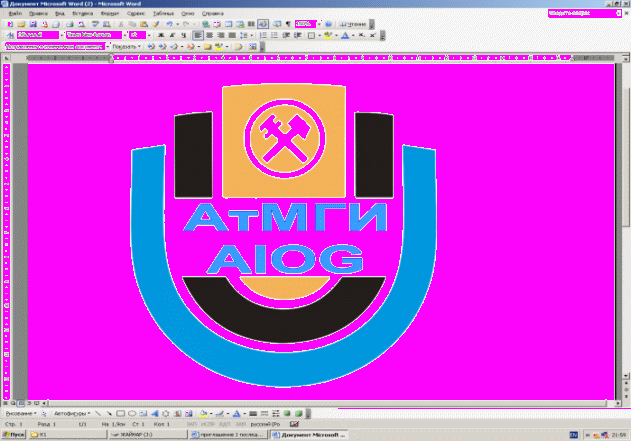Image resolution: width=631 pixels, height=441 pixels.
Task: Open the Файл menu
Action: click(14, 13)
